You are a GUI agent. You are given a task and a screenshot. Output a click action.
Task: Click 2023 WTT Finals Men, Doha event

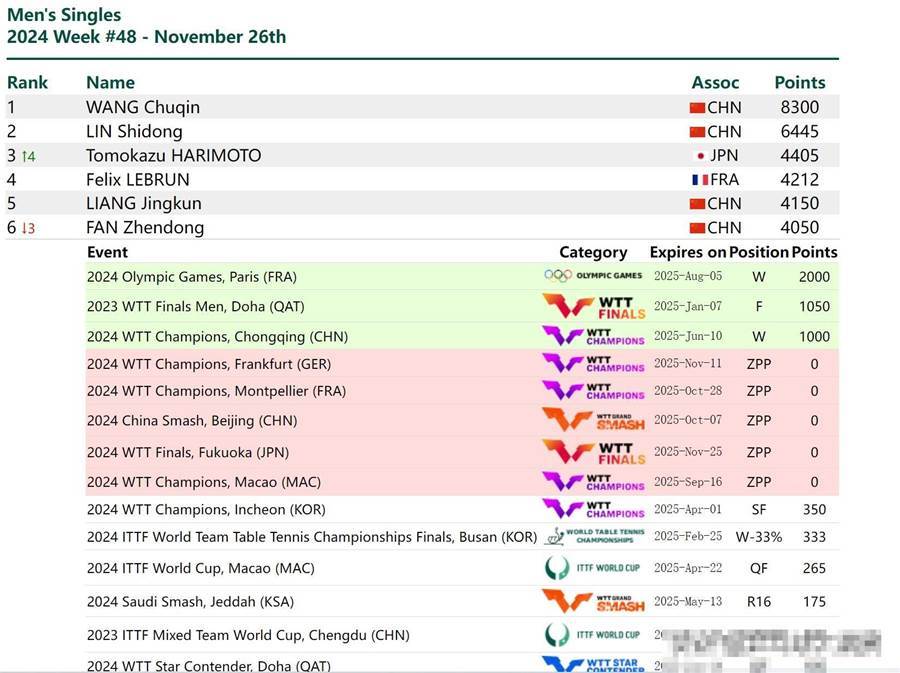196,306
